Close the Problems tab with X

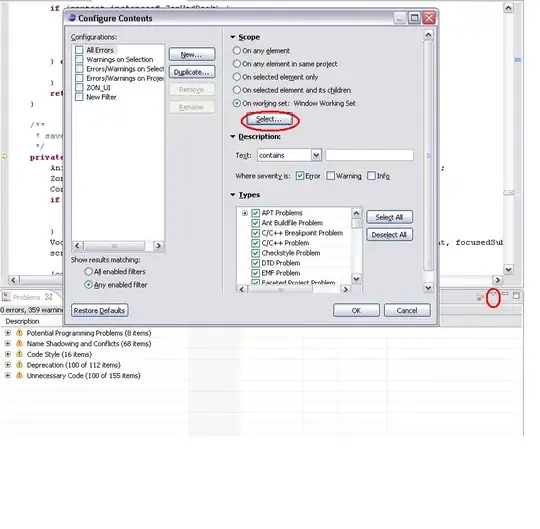[x=49, y=297]
